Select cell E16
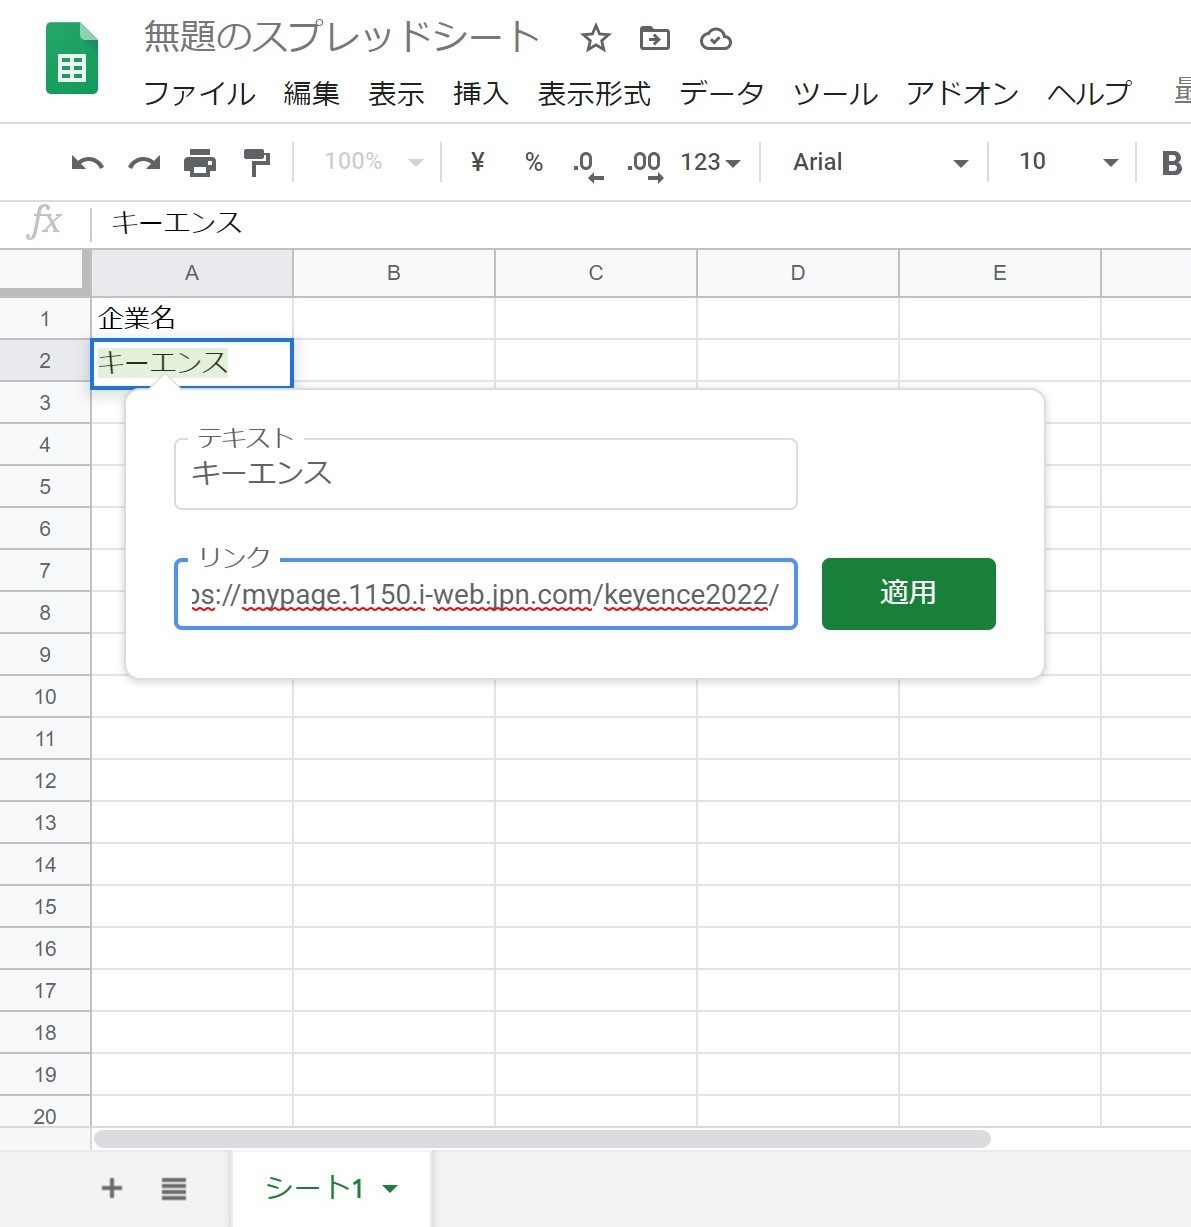Viewport: 1191px width, 1227px height. pyautogui.click(x=1000, y=949)
